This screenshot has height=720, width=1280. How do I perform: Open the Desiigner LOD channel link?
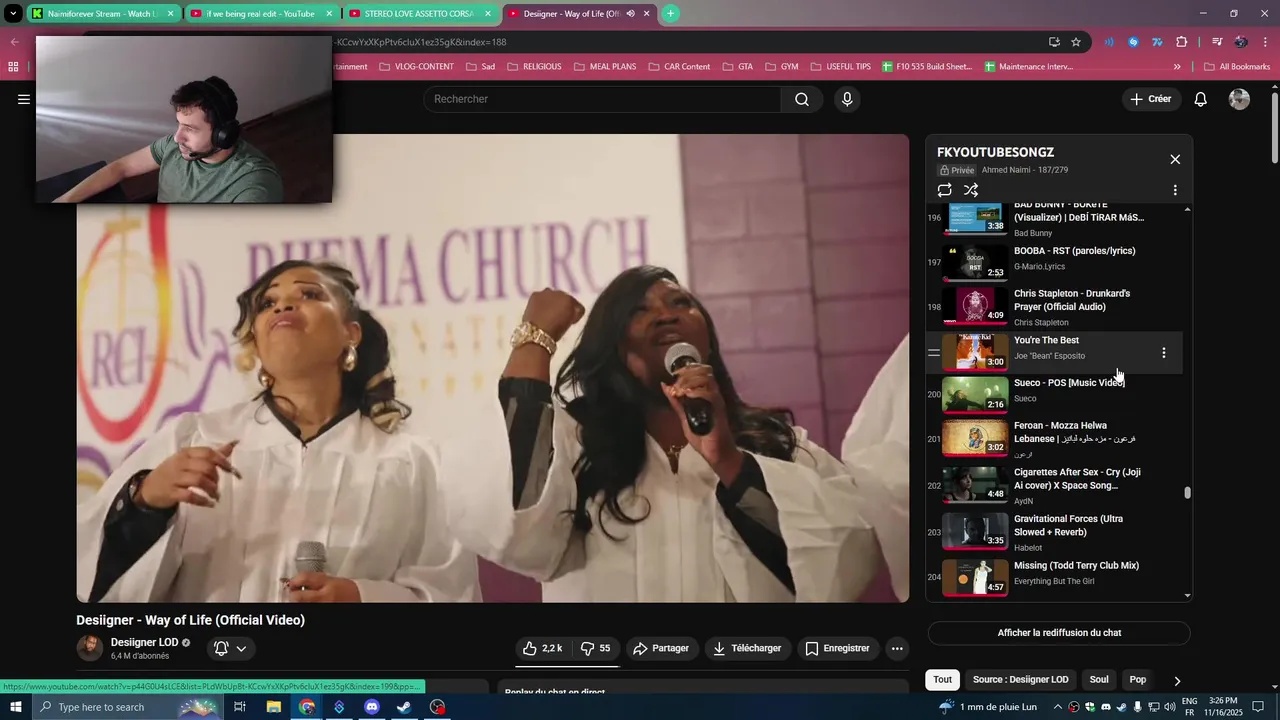144,642
